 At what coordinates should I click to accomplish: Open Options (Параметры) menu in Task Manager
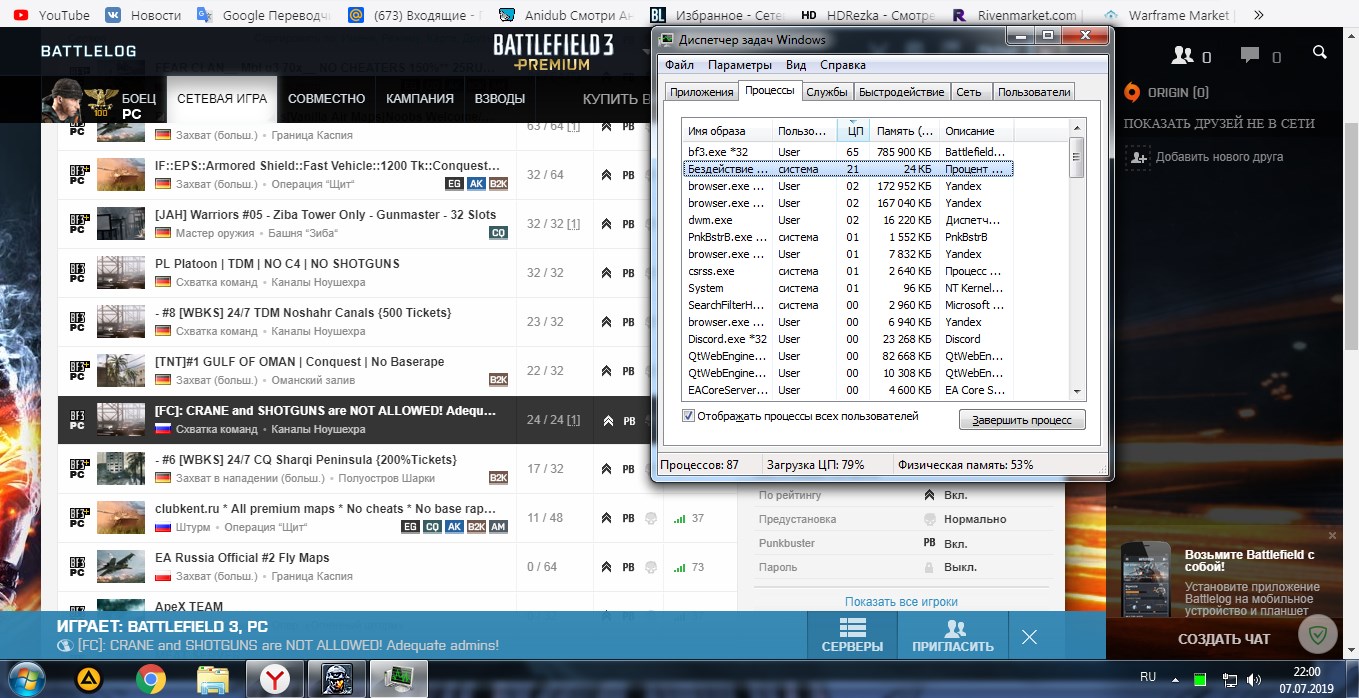(x=740, y=65)
